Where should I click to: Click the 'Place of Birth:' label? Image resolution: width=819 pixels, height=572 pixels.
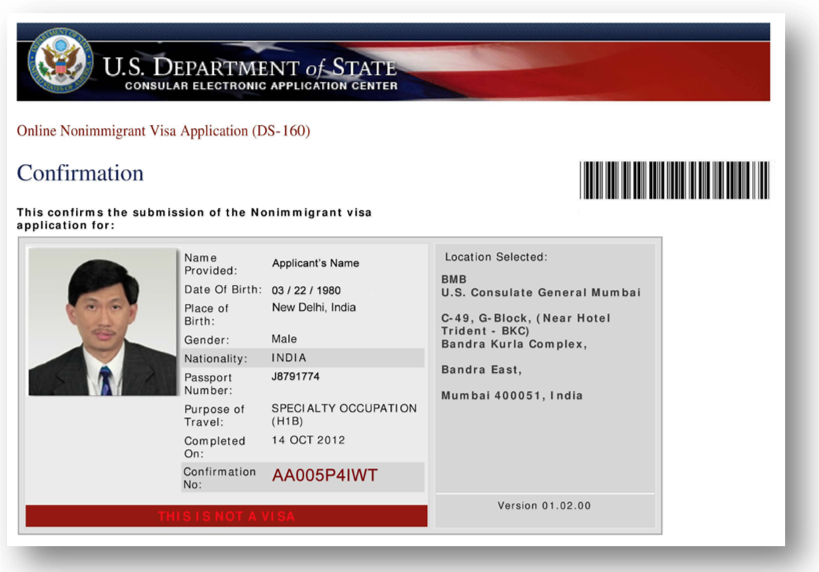click(x=206, y=314)
